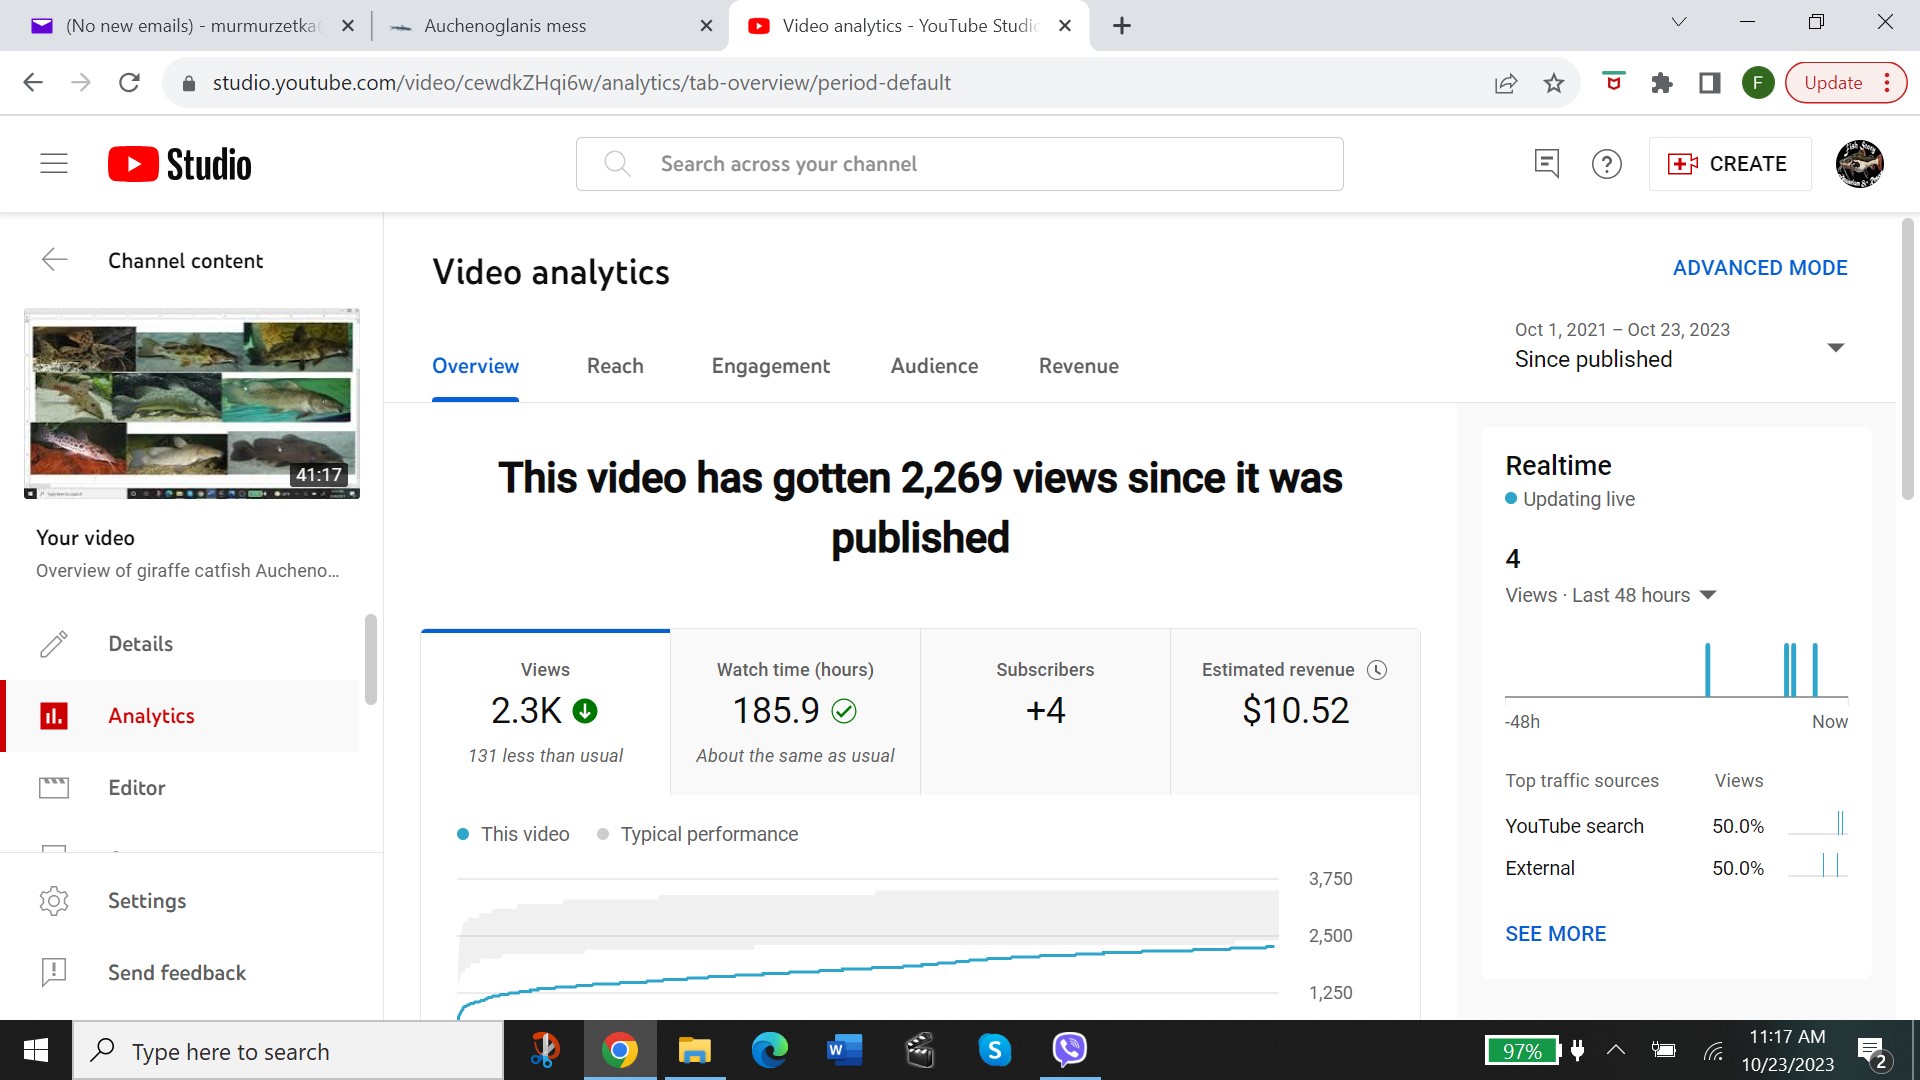Open the new tab plus button
1920x1080 pixels.
tap(1122, 26)
